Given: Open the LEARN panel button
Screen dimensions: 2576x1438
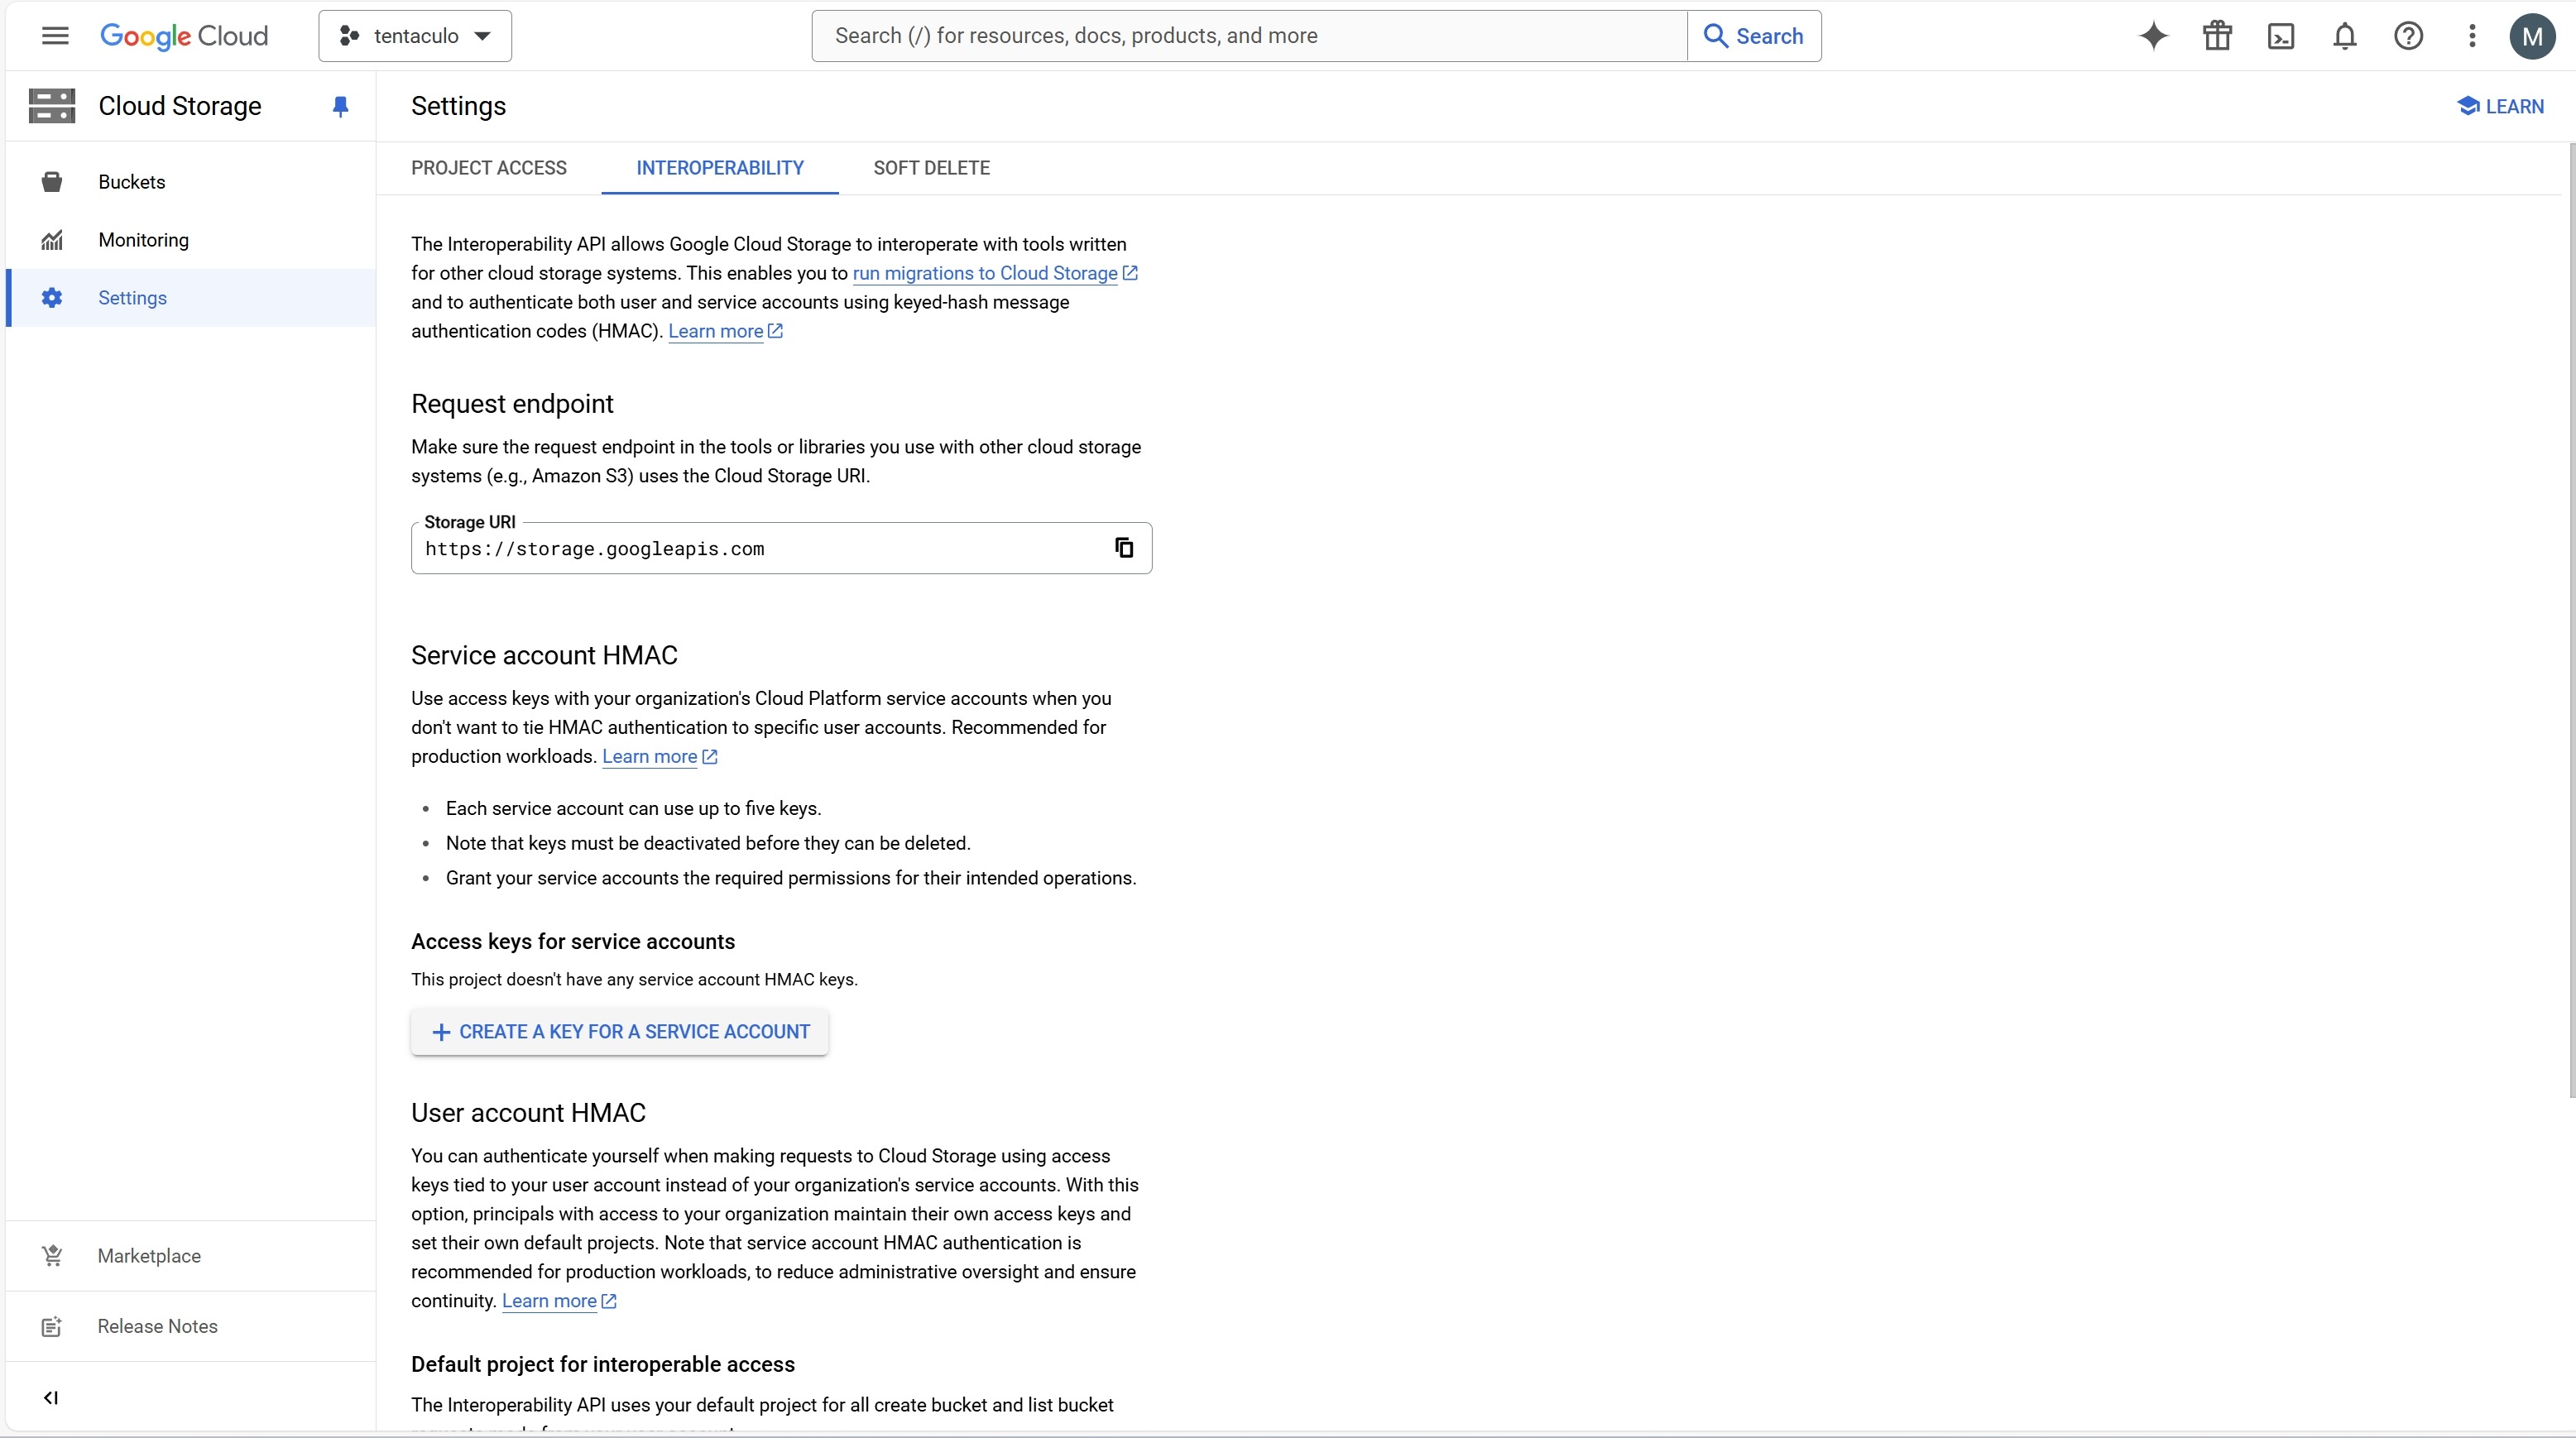Looking at the screenshot, I should tap(2500, 106).
